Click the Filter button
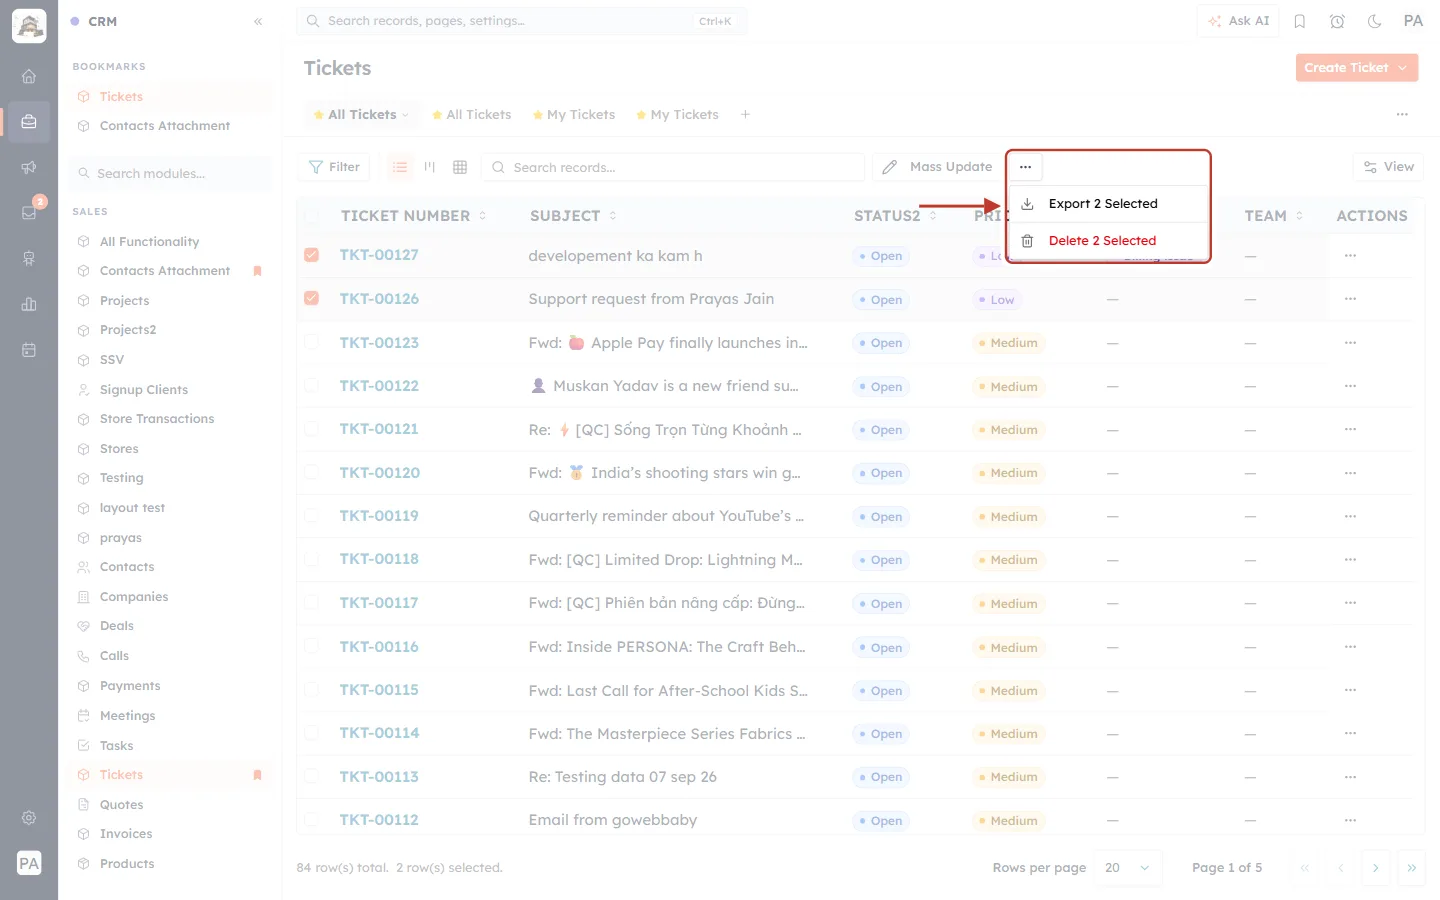1440x900 pixels. click(x=334, y=167)
